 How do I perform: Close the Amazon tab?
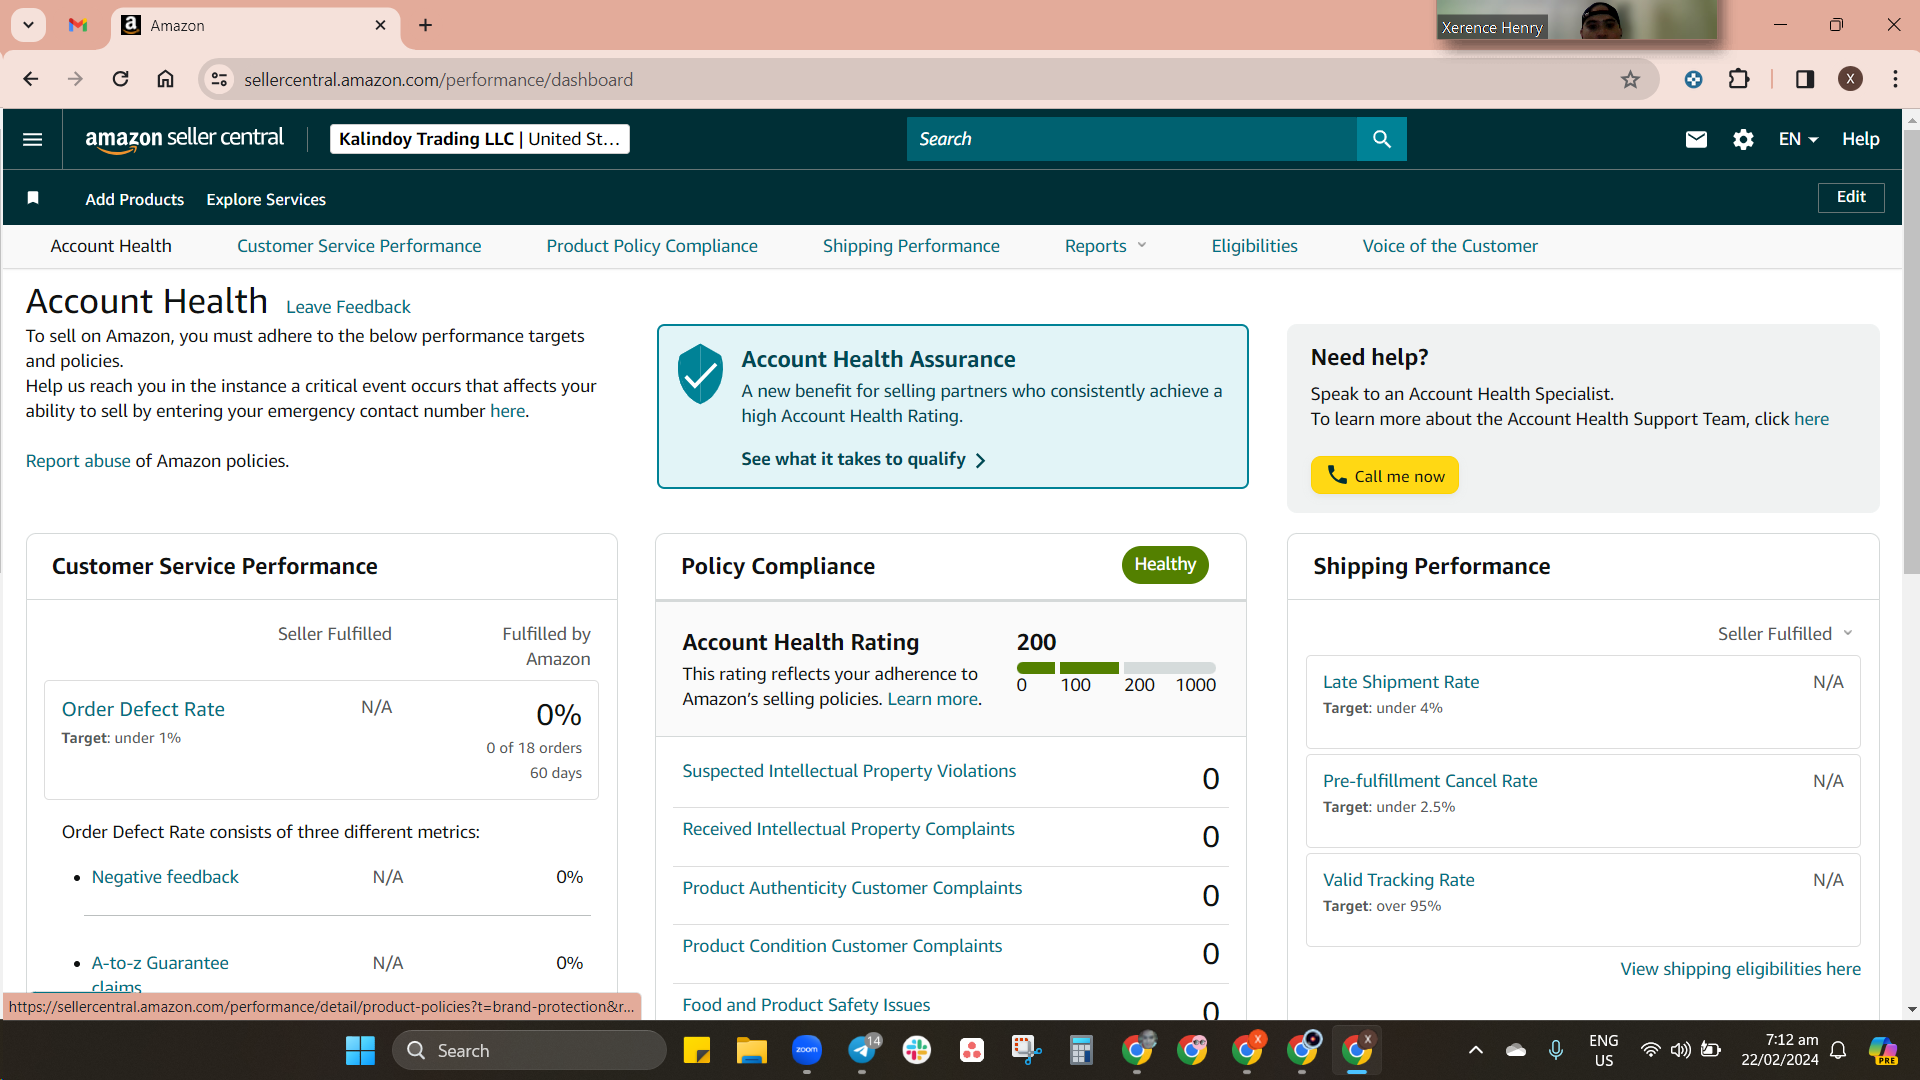(380, 25)
